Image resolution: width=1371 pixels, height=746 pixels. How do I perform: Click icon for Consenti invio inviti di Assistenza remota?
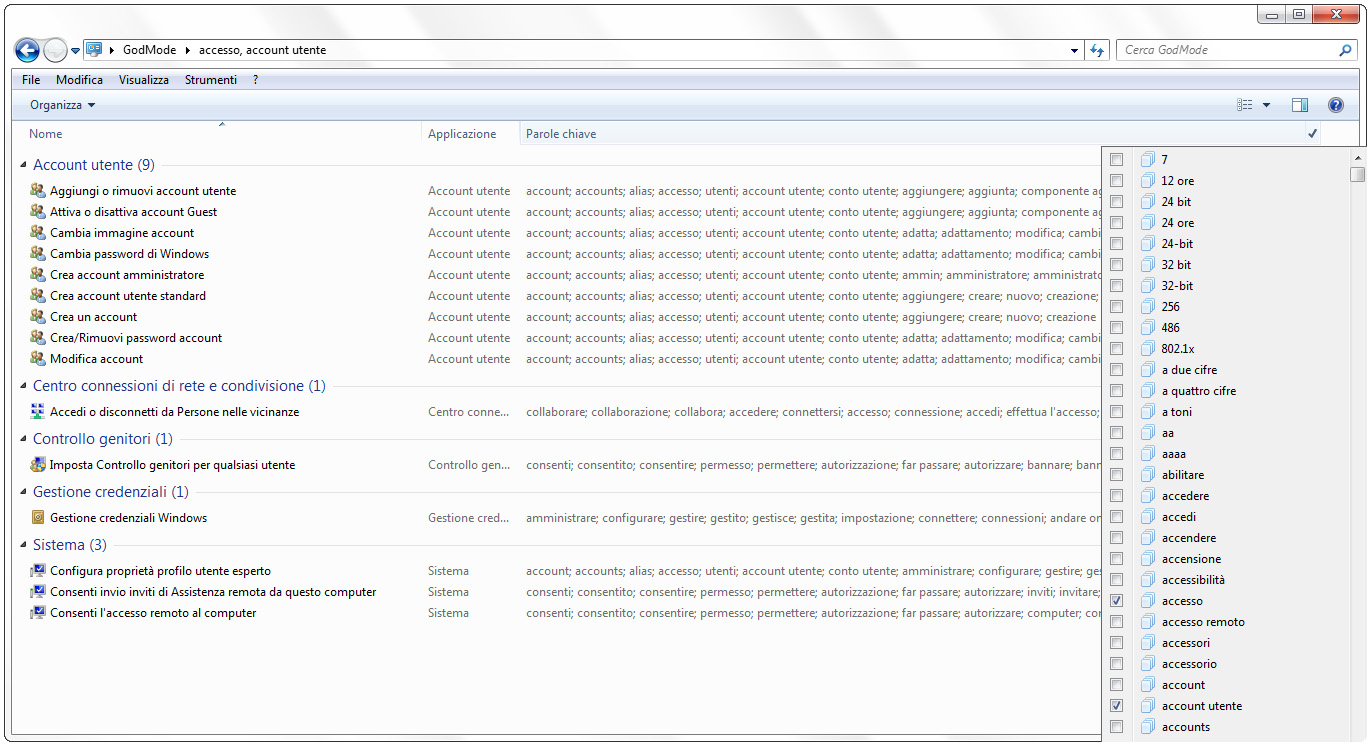[38, 592]
